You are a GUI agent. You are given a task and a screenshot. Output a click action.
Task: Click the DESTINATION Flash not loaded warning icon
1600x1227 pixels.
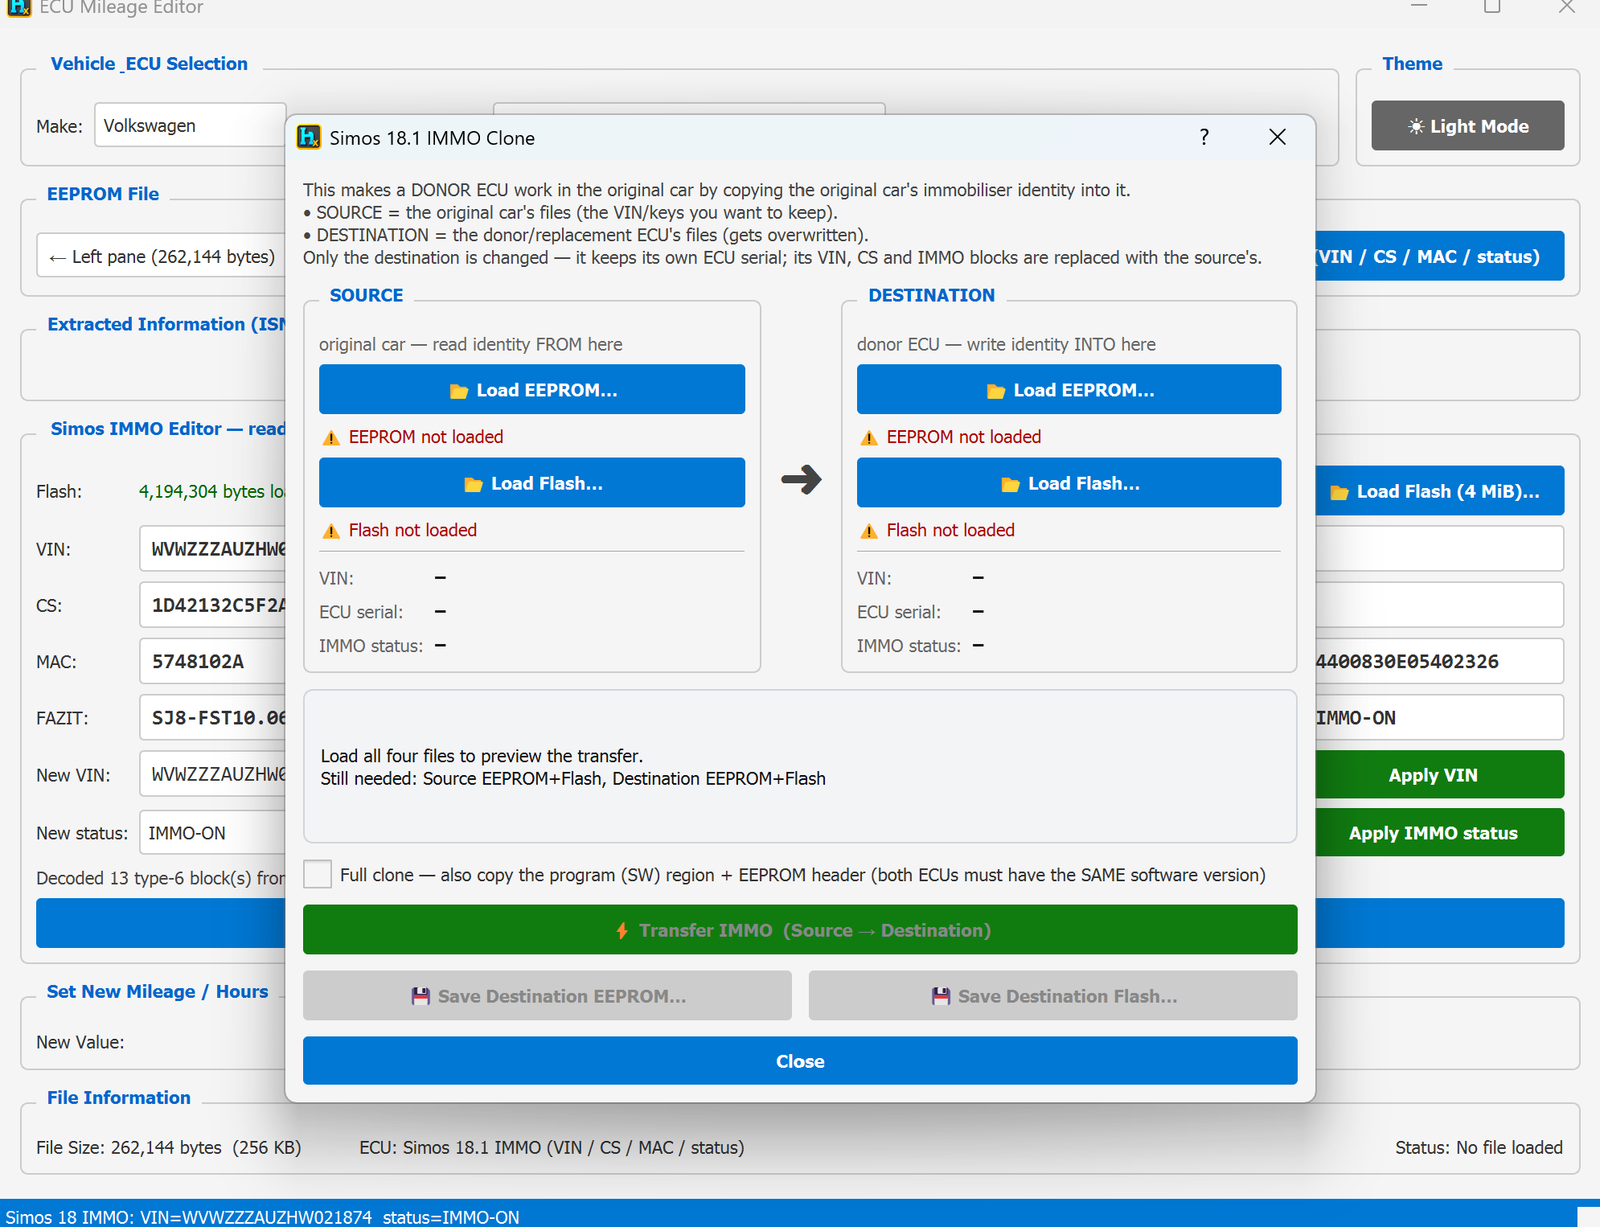[x=869, y=531]
